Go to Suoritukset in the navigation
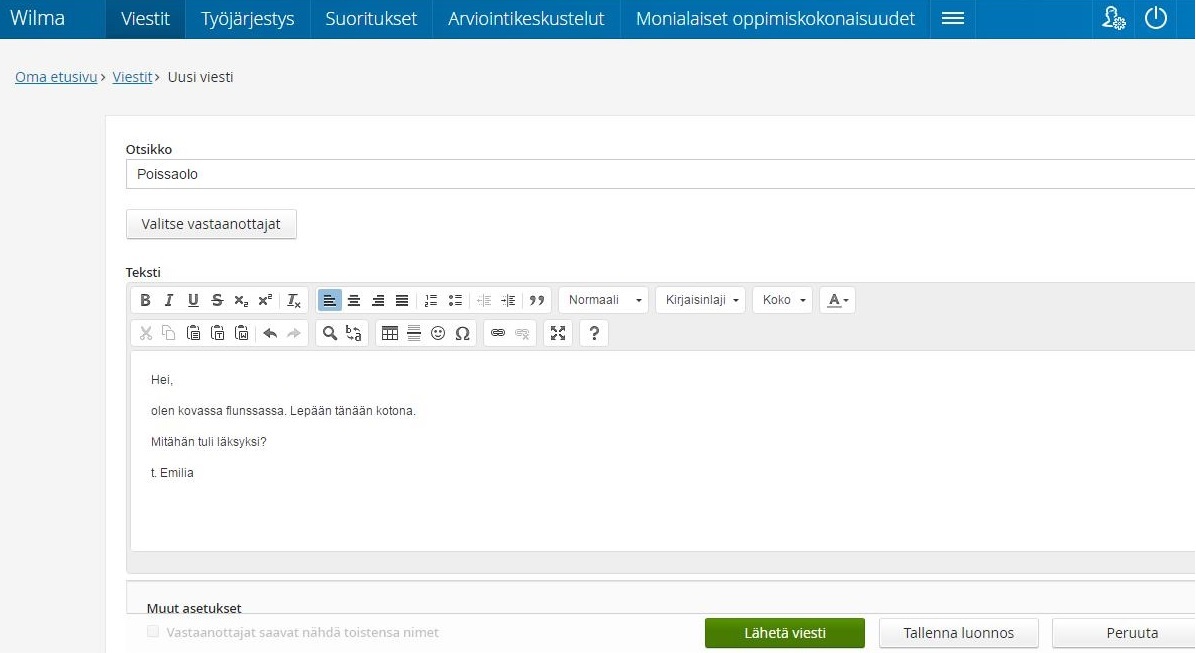This screenshot has width=1196, height=653. [371, 19]
